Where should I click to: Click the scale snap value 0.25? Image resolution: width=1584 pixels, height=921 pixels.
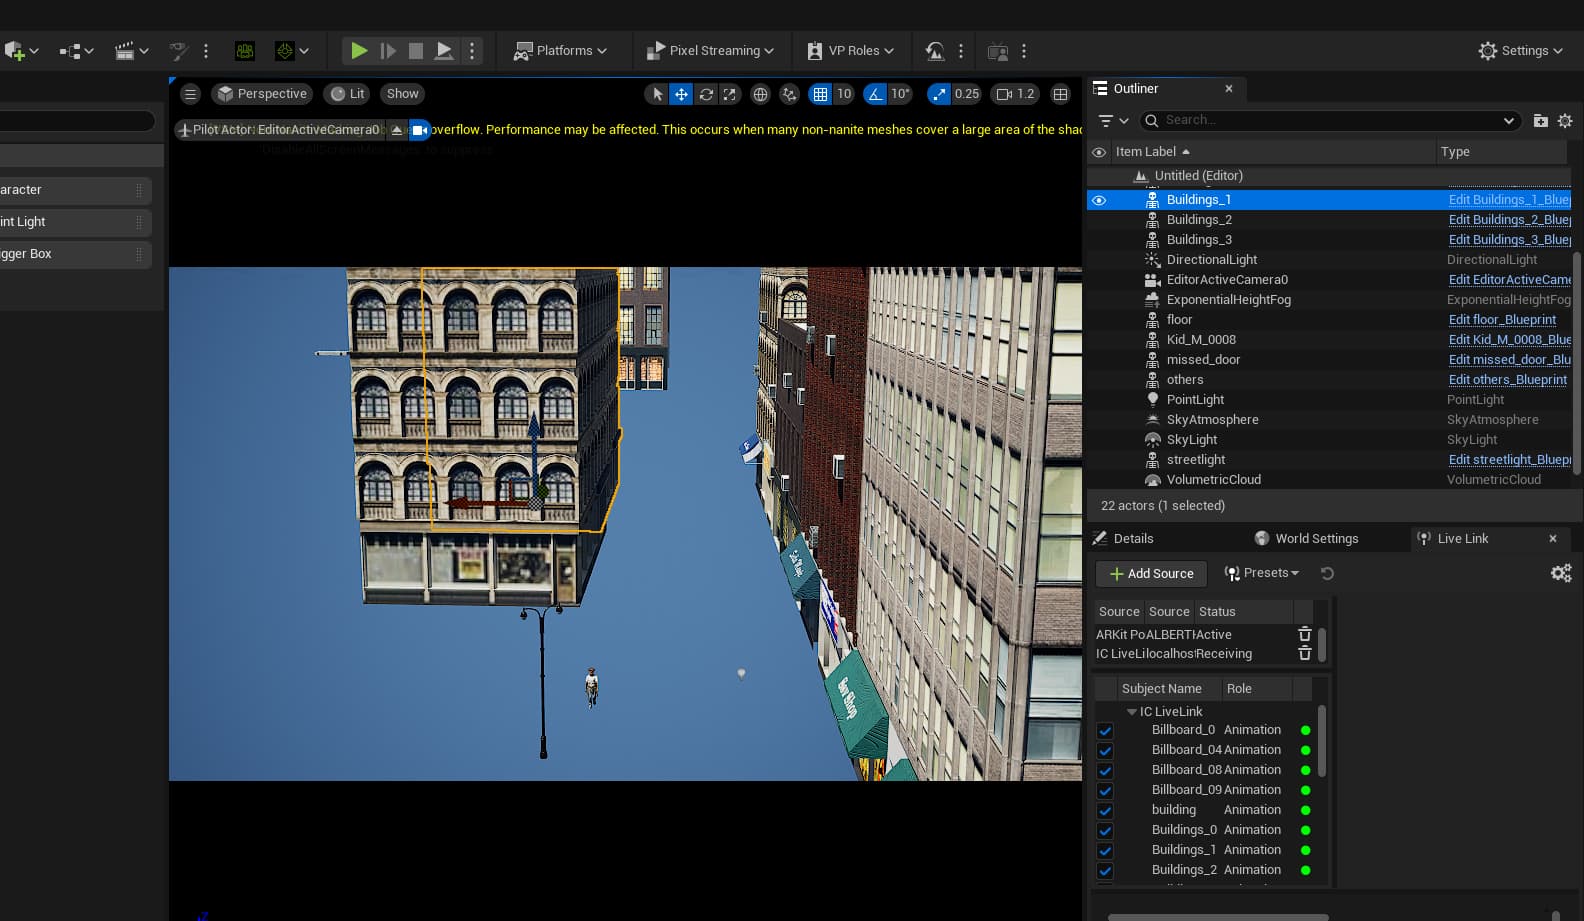[x=967, y=94]
